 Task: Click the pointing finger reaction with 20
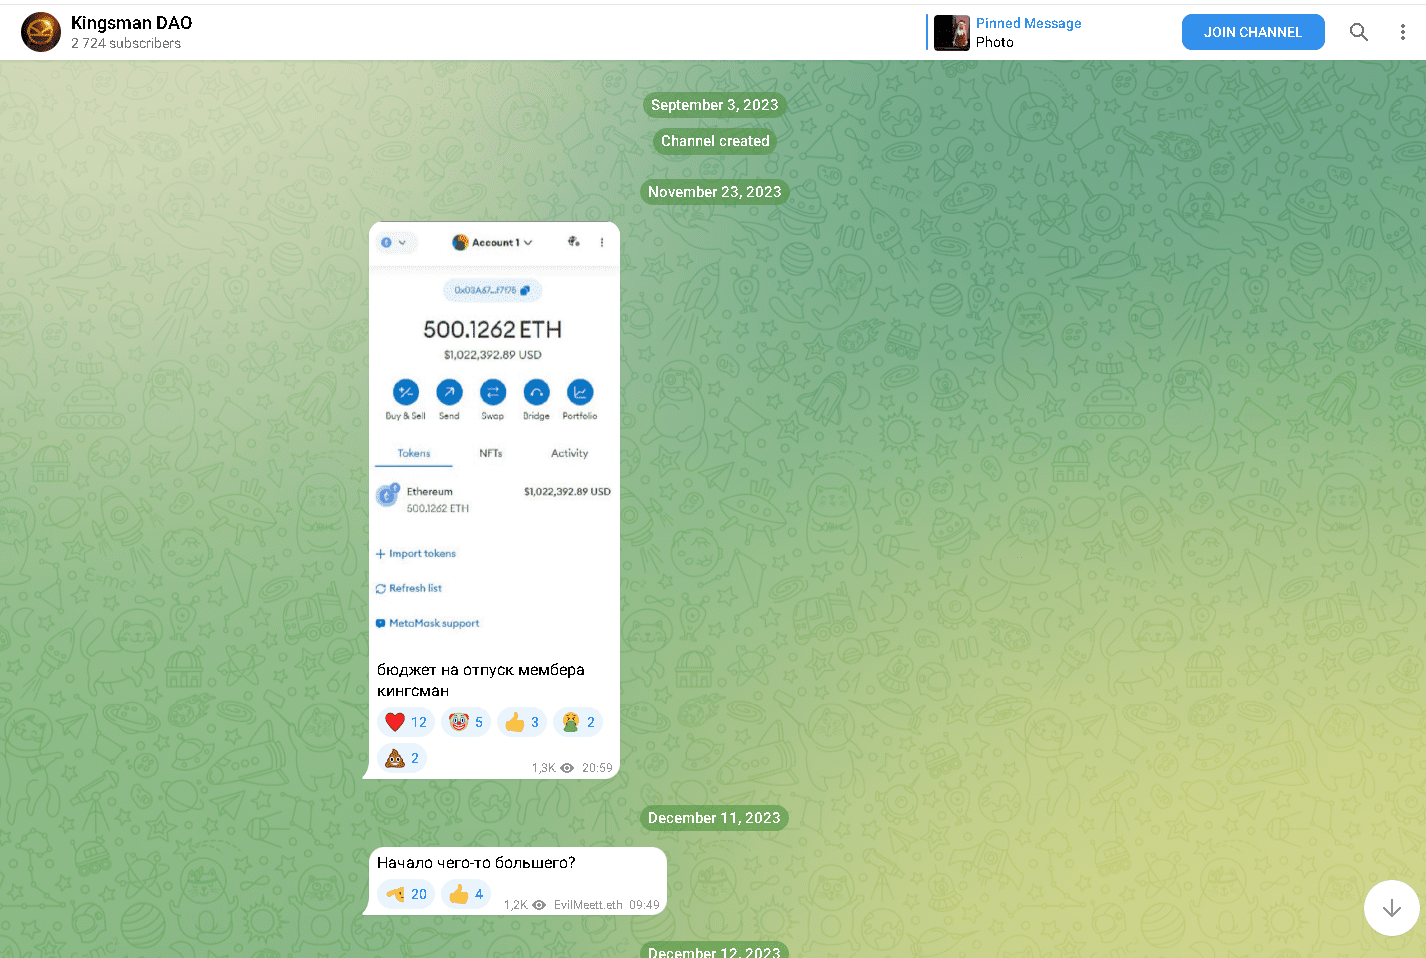(406, 894)
